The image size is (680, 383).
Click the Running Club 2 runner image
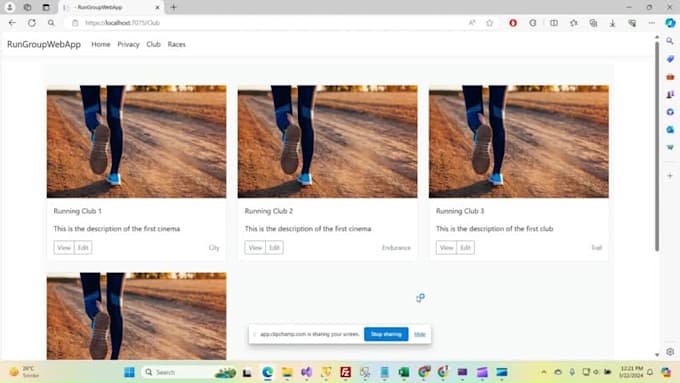pos(327,141)
